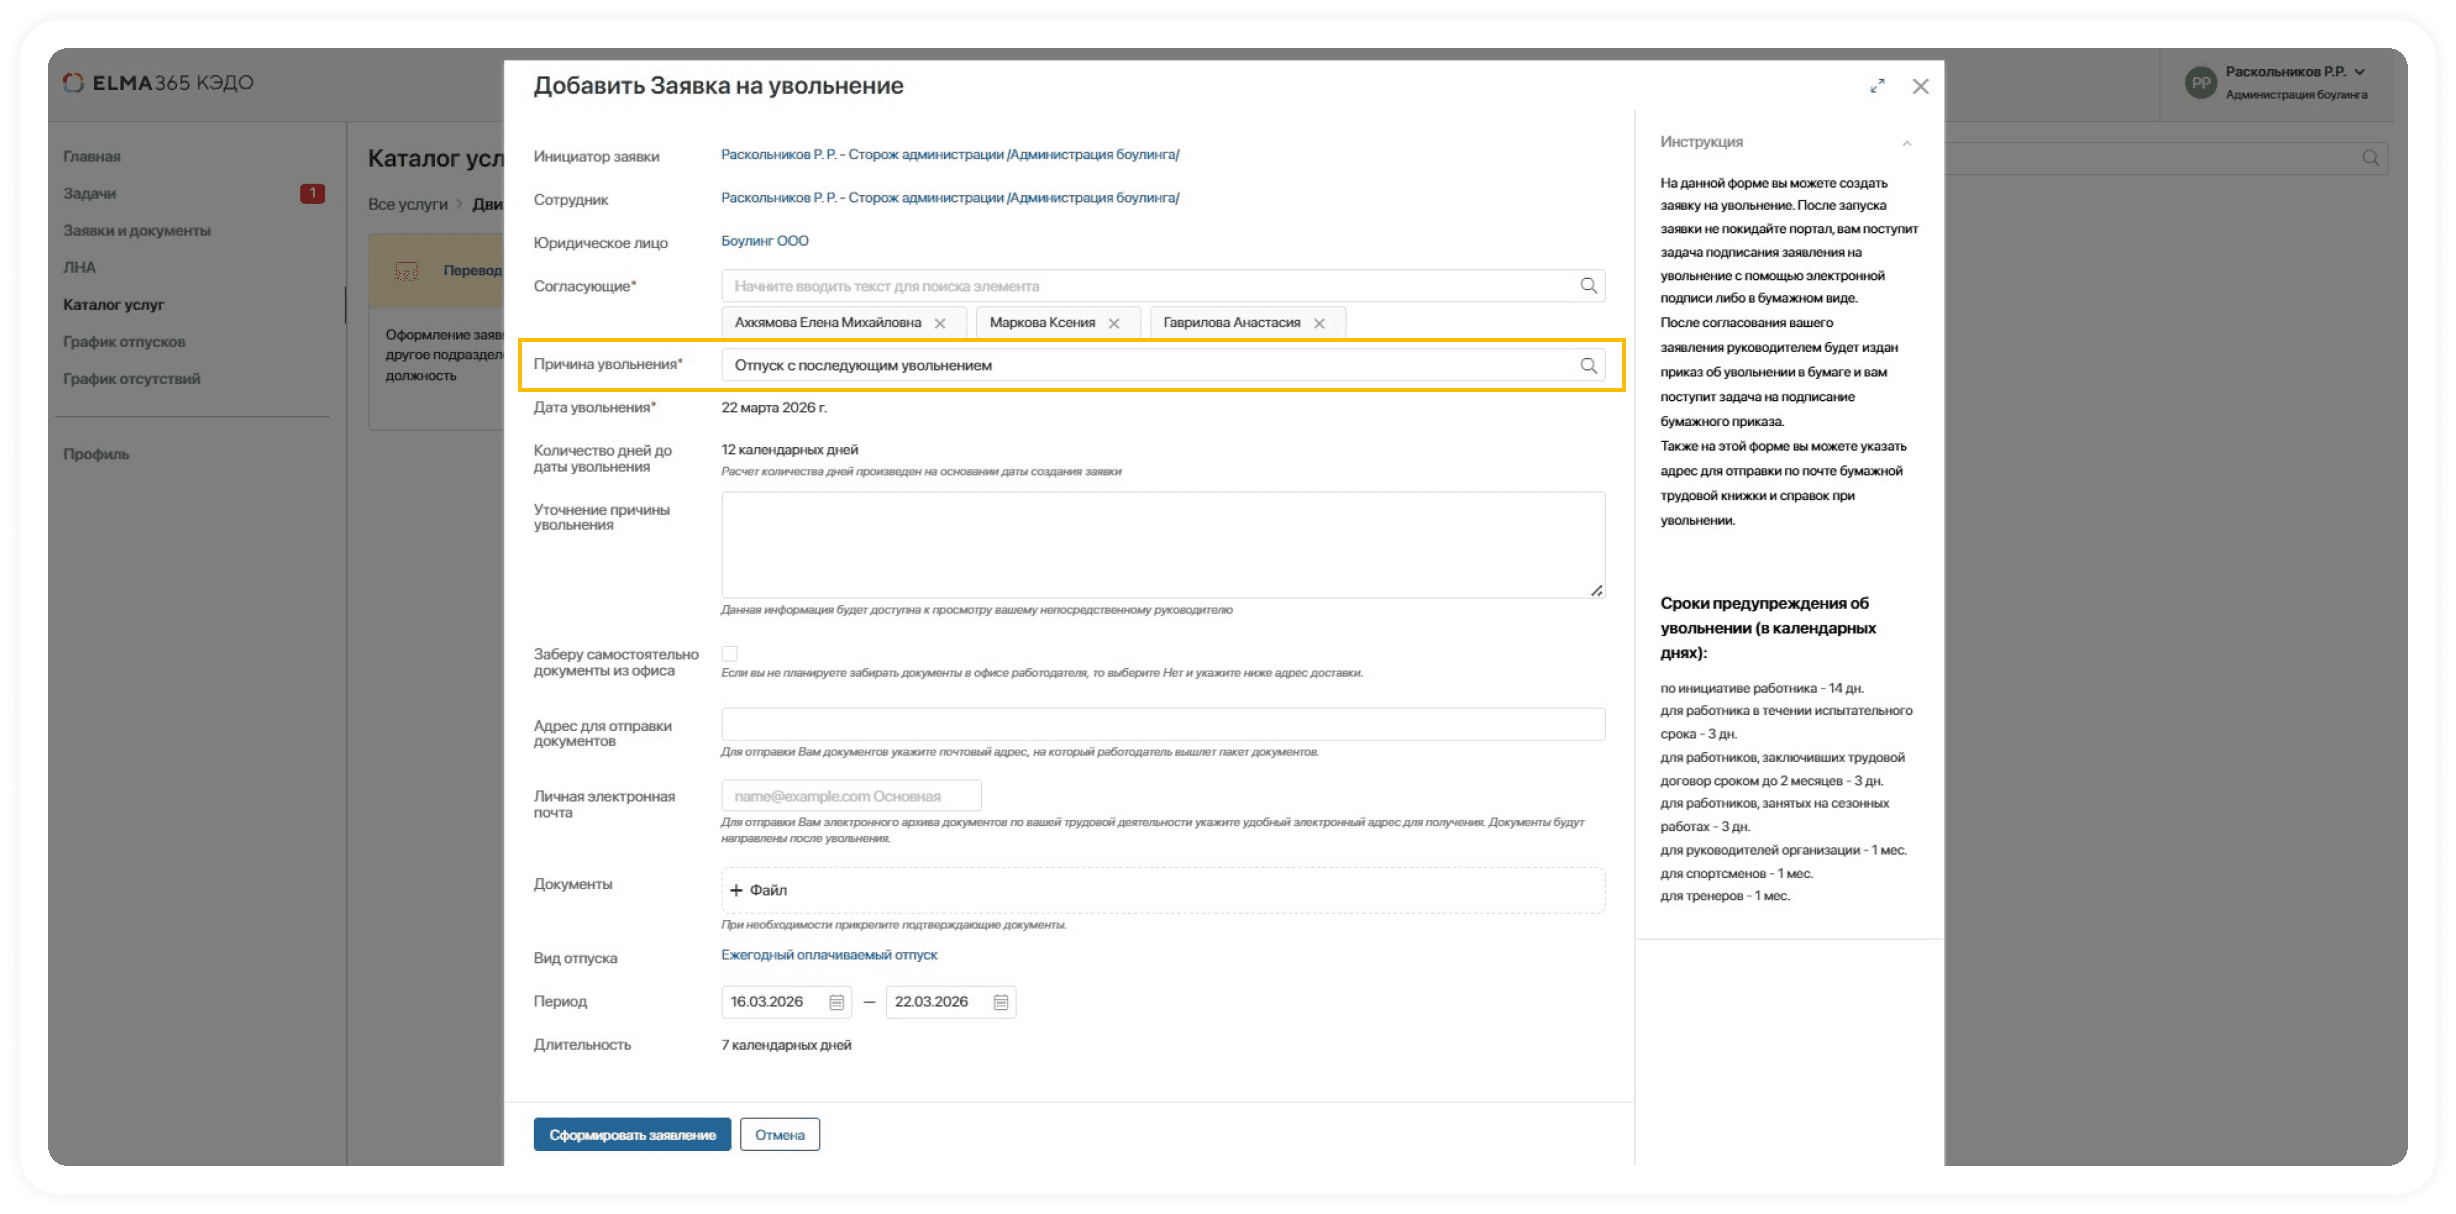Attach a document via Файл

762,889
